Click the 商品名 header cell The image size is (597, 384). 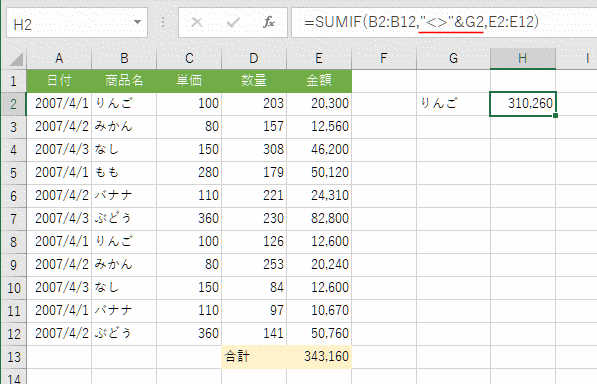pyautogui.click(x=124, y=81)
